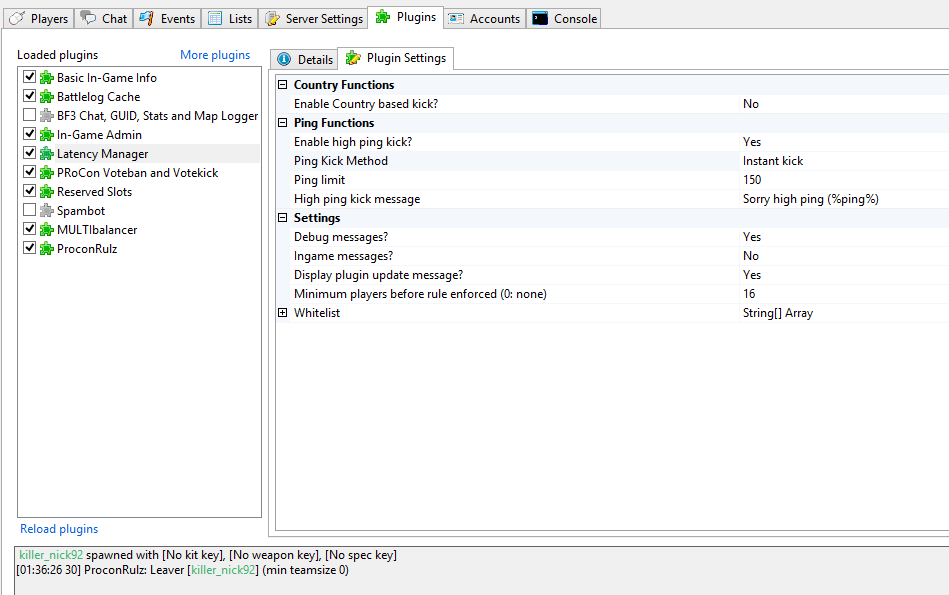The image size is (949, 595).
Task: Switch to the Server Settings tab
Action: click(314, 18)
